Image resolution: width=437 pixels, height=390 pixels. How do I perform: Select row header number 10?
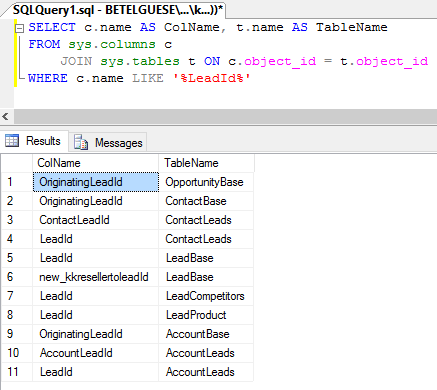[x=17, y=353]
